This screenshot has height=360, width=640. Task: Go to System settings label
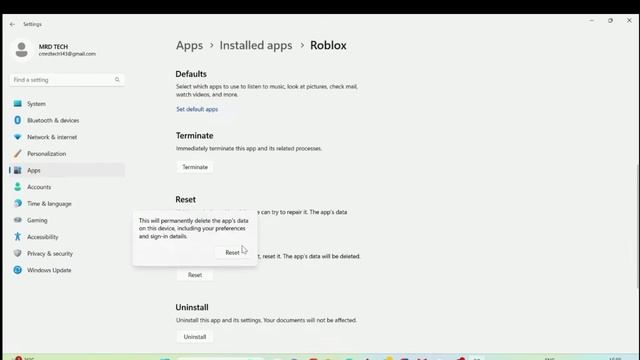pos(36,104)
